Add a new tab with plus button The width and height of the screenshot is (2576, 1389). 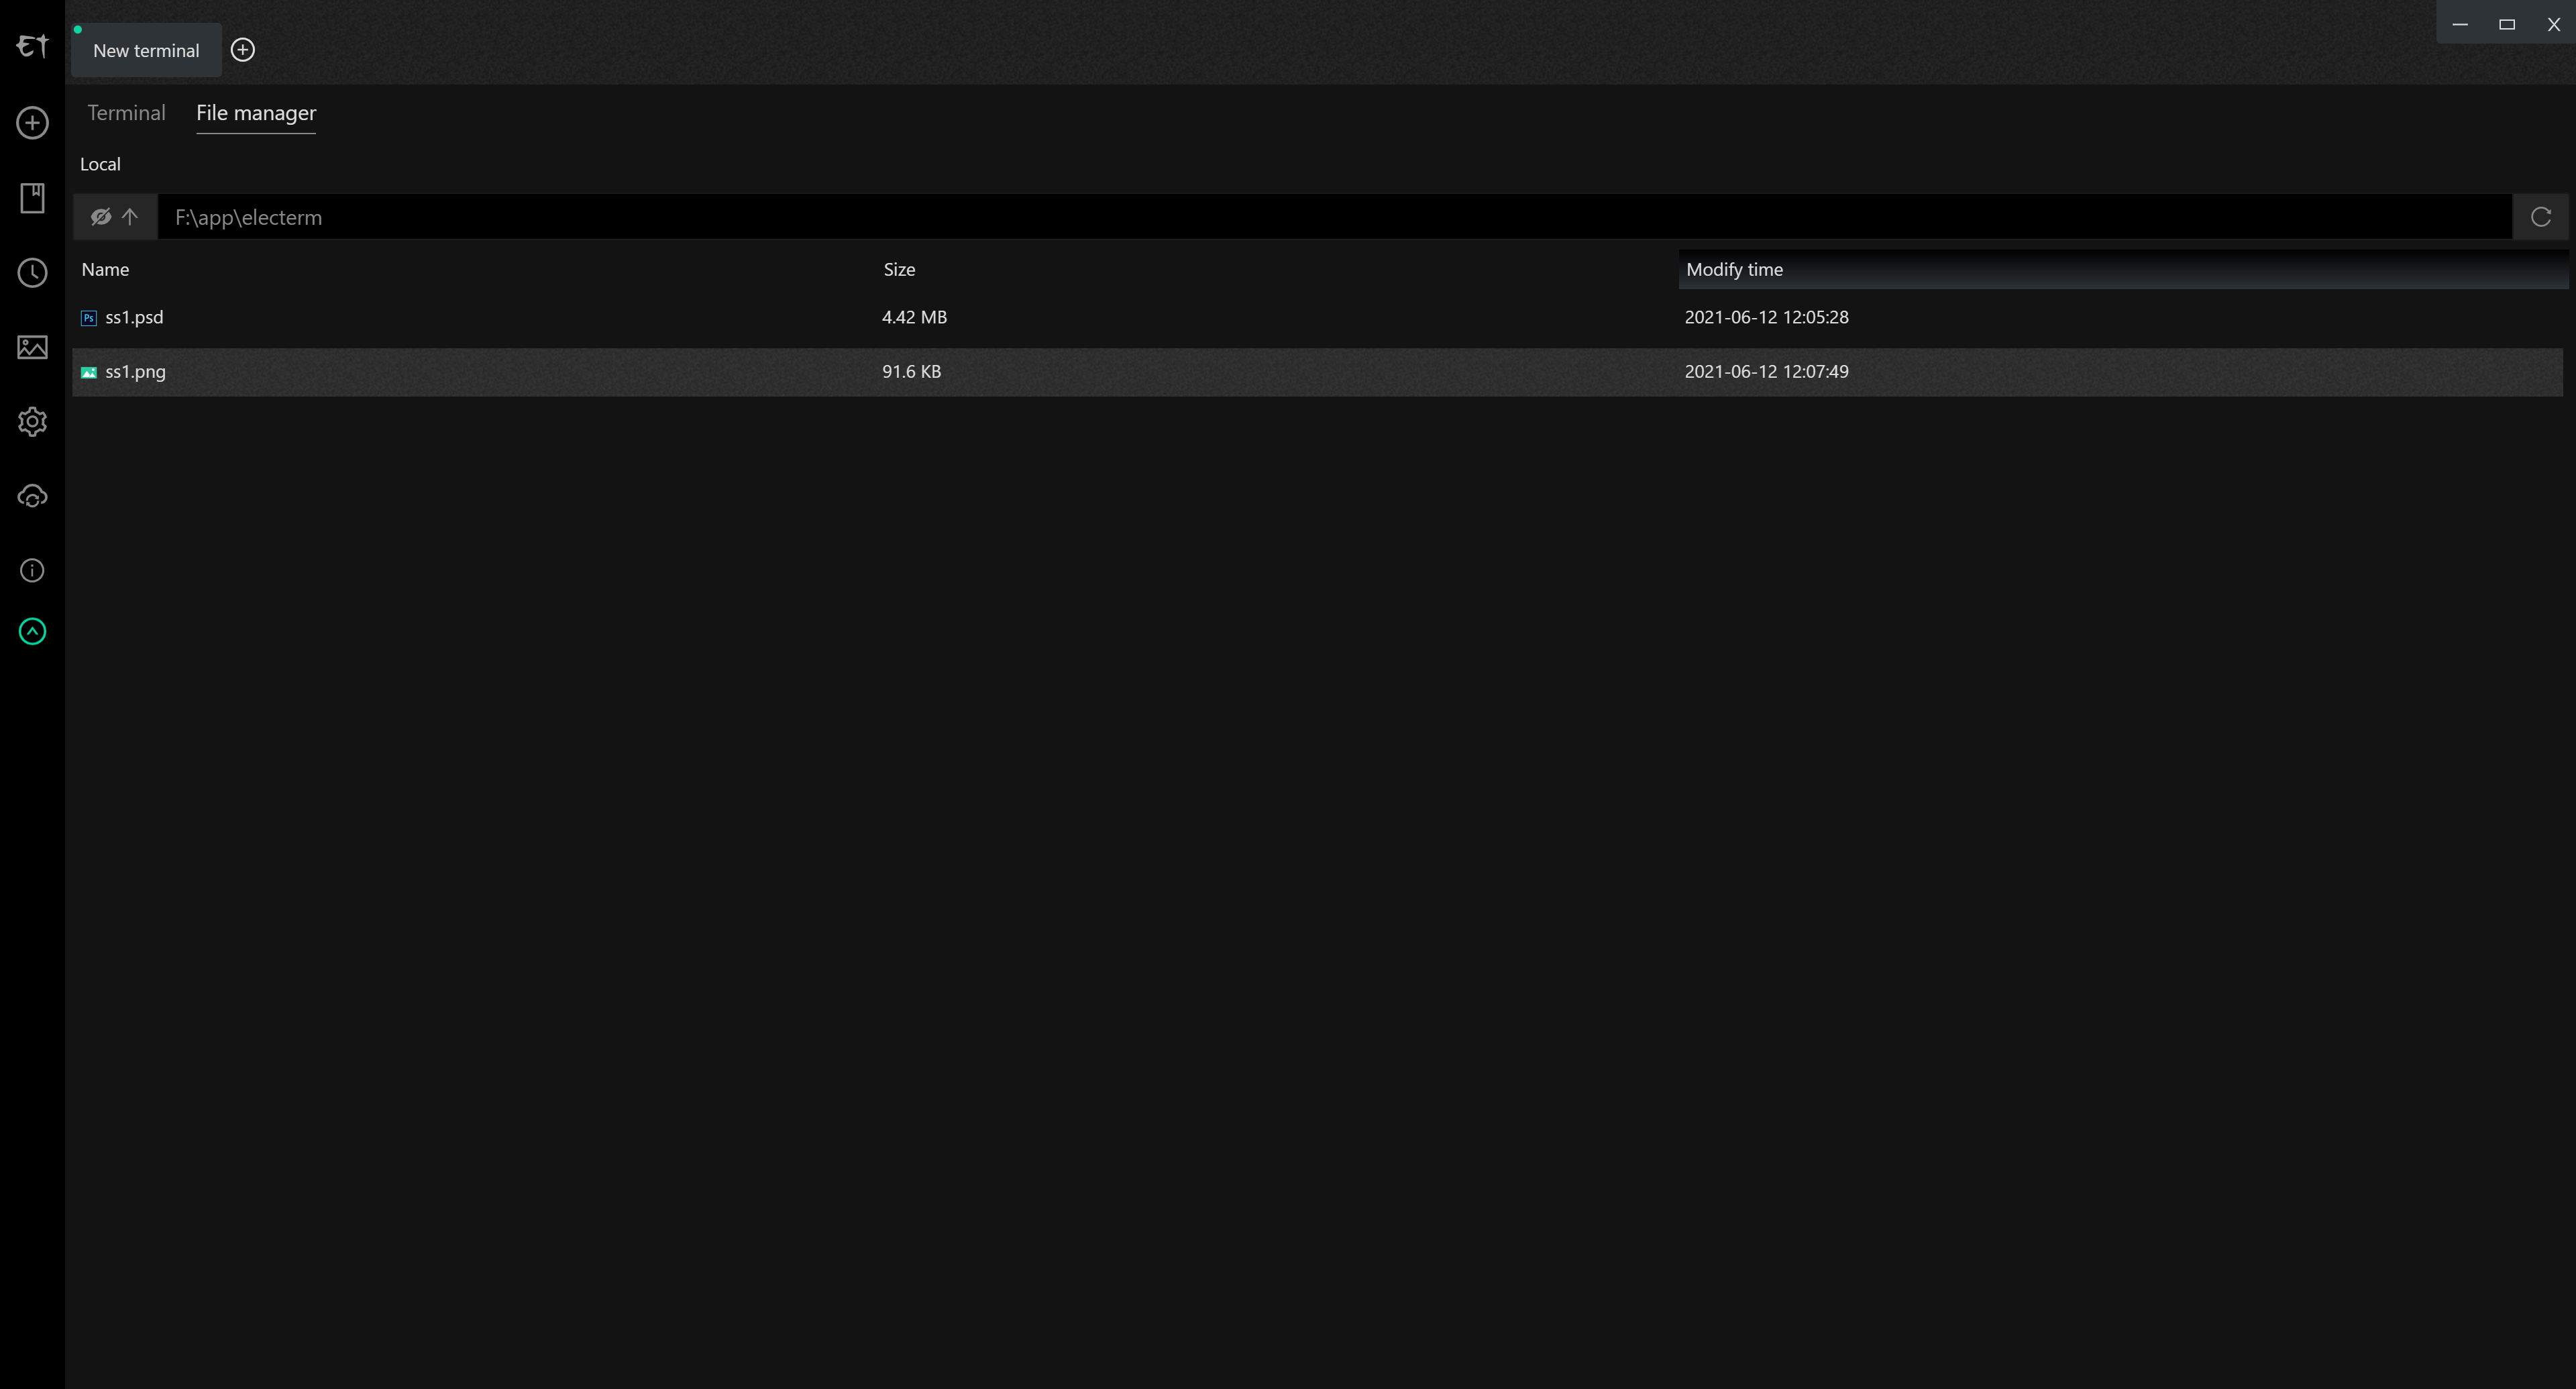pos(243,50)
